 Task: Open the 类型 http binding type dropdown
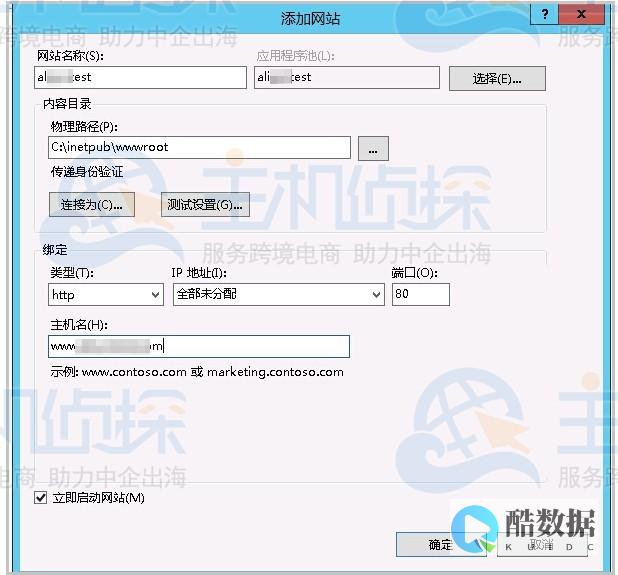point(106,294)
